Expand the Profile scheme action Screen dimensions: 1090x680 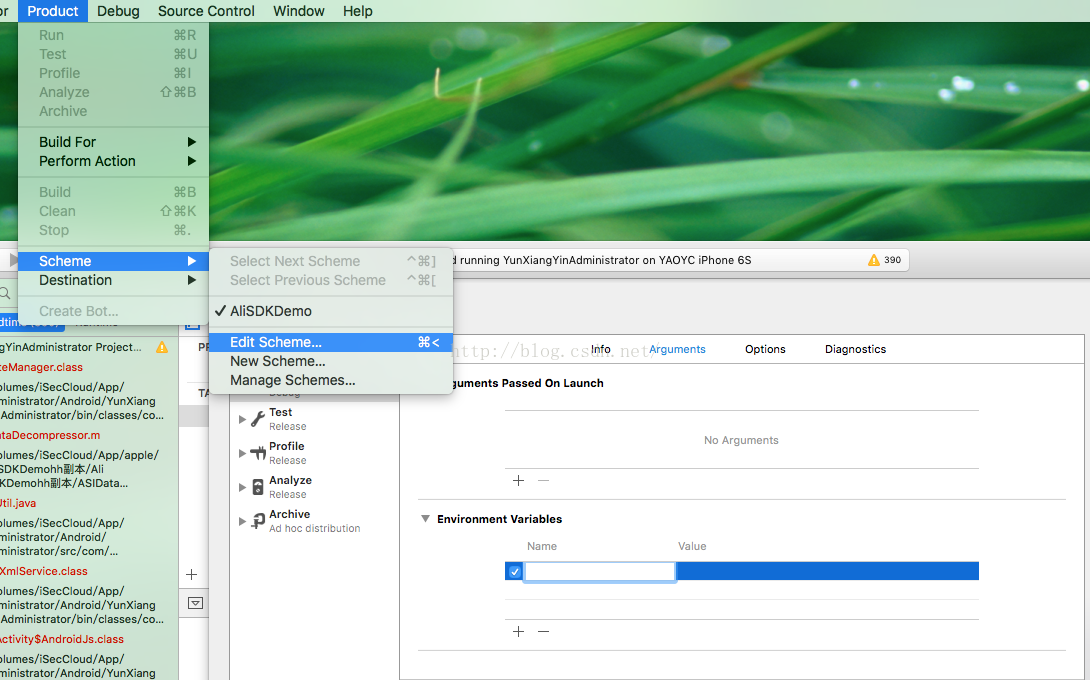coord(242,453)
